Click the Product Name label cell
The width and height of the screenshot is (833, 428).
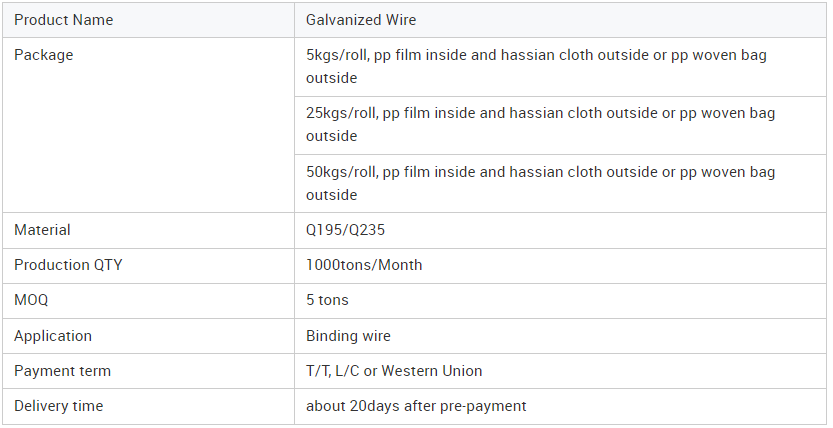point(148,20)
